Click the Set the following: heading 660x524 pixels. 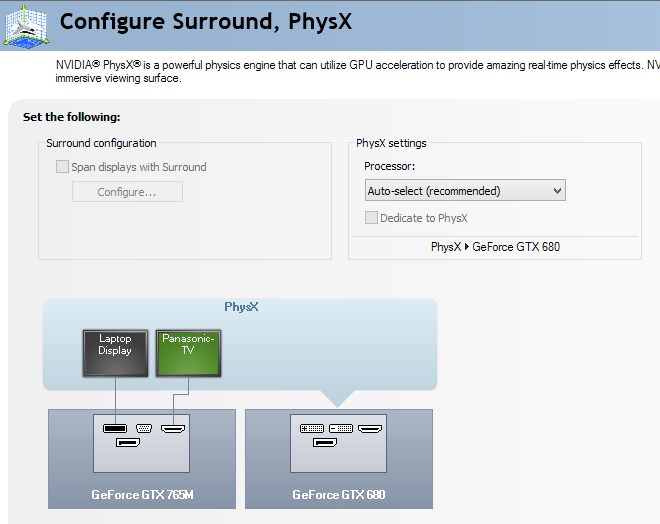pyautogui.click(x=72, y=117)
